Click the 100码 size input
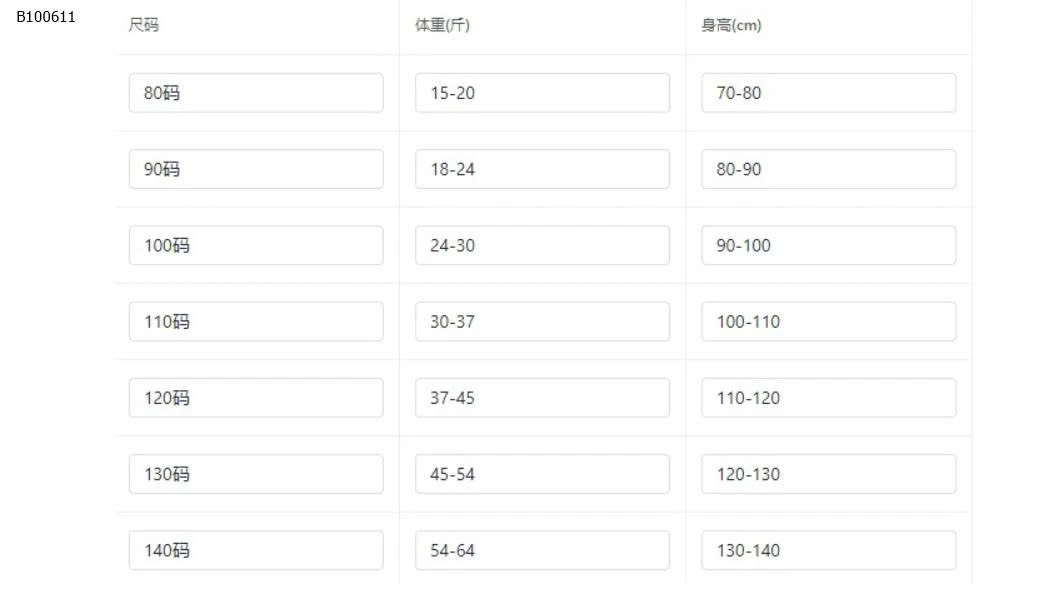Screen dimensions: 1055x613 (x=256, y=245)
